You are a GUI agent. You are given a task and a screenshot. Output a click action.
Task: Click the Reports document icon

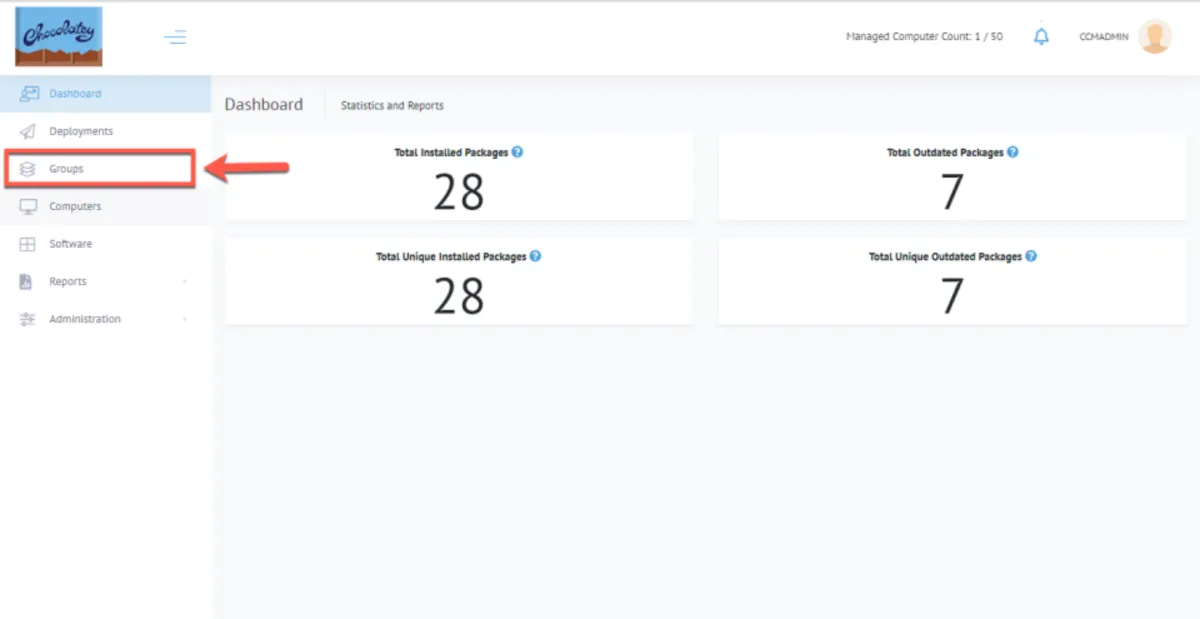pyautogui.click(x=27, y=282)
